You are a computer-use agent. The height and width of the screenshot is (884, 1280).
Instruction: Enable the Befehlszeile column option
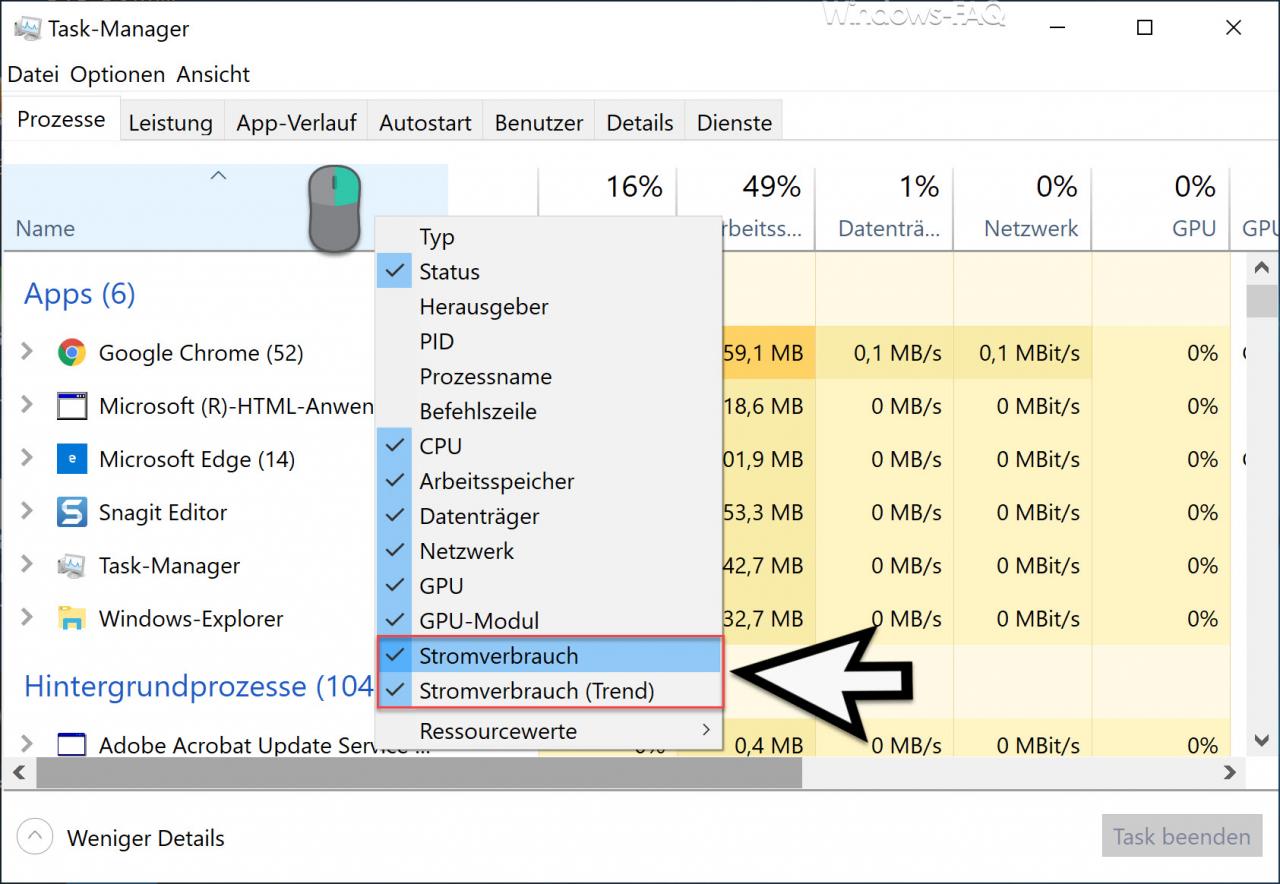pyautogui.click(x=548, y=411)
